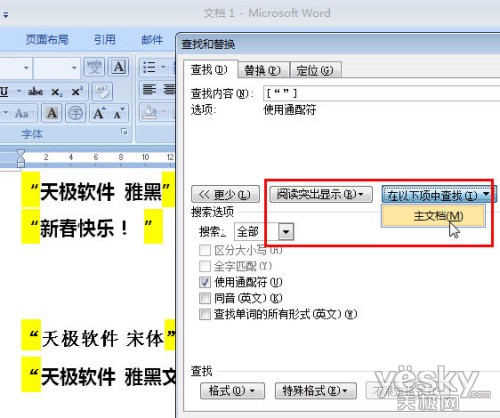Open the enclosed character (circled 字) tool
The image size is (500, 418).
pos(76,113)
